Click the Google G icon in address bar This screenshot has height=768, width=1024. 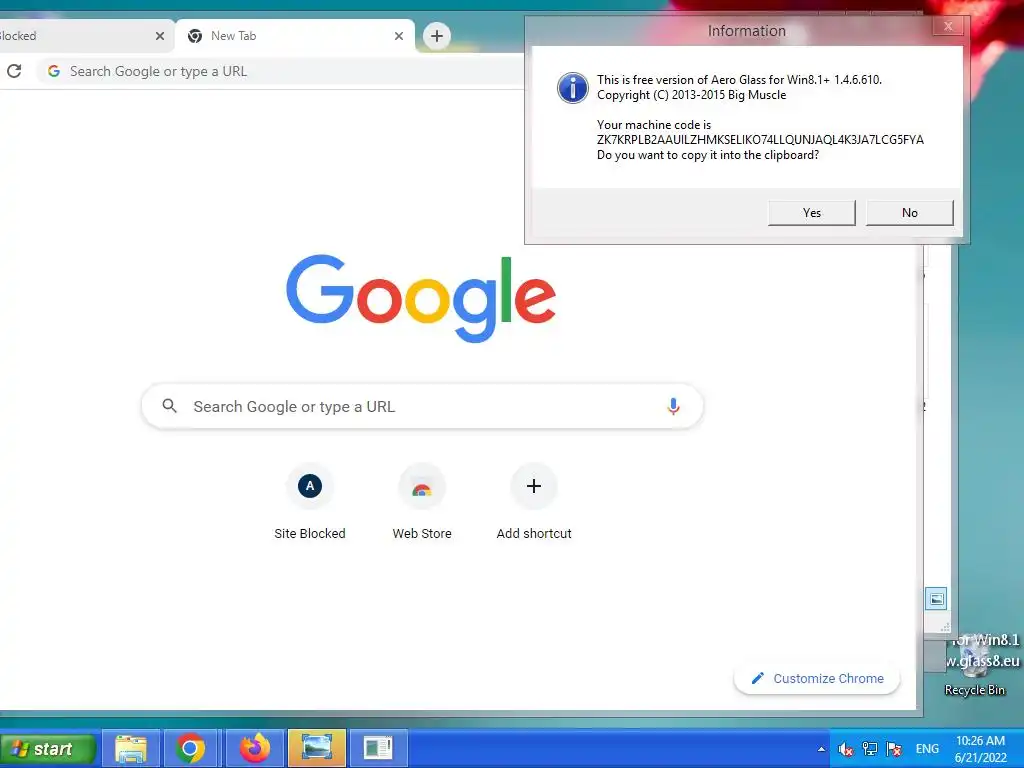(x=54, y=71)
